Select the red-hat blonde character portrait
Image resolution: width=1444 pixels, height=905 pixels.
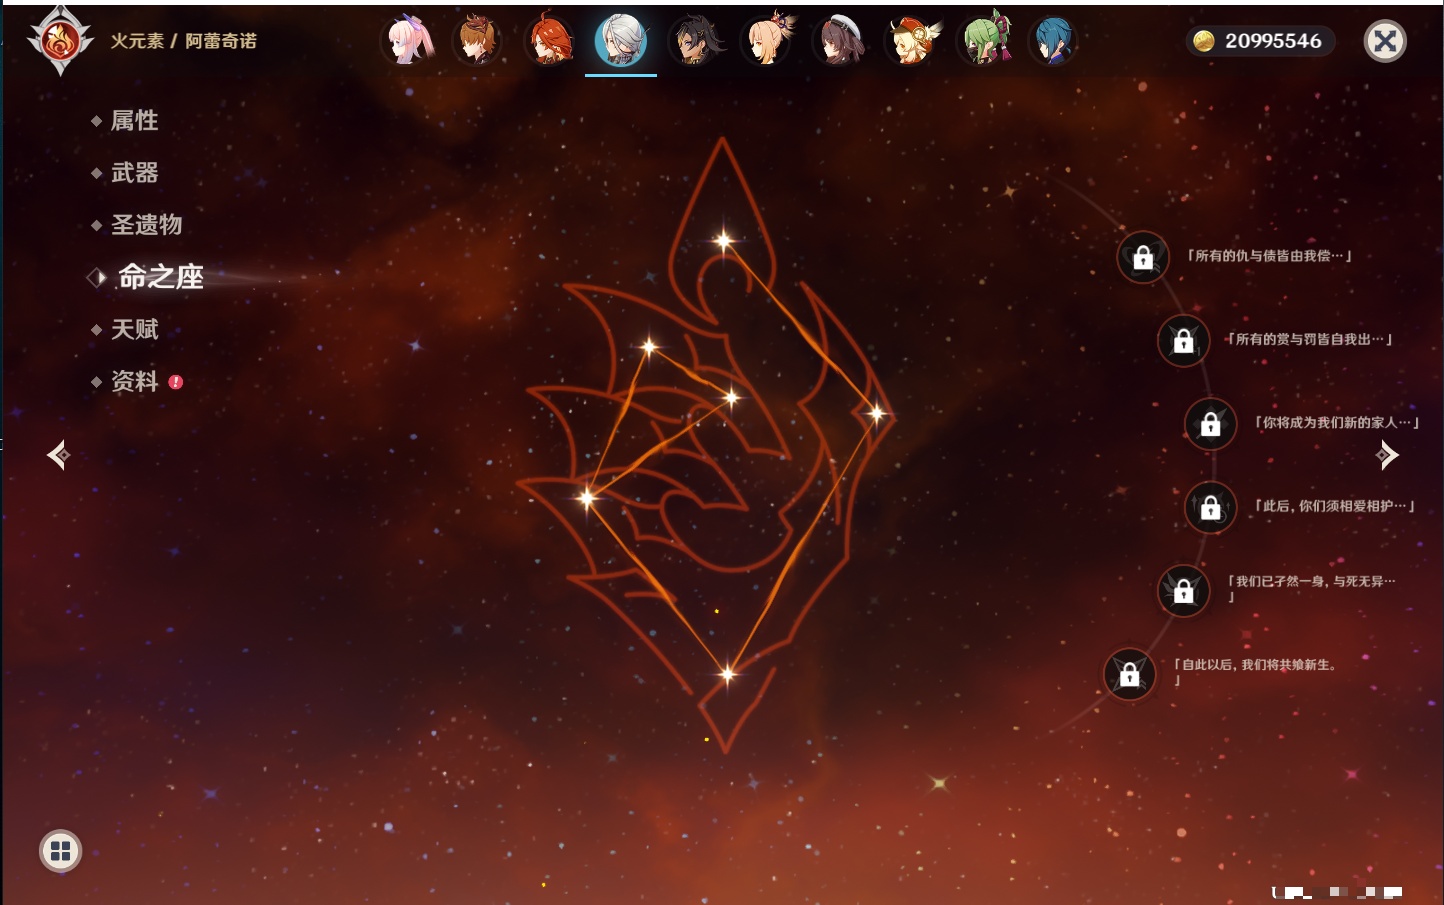912,41
